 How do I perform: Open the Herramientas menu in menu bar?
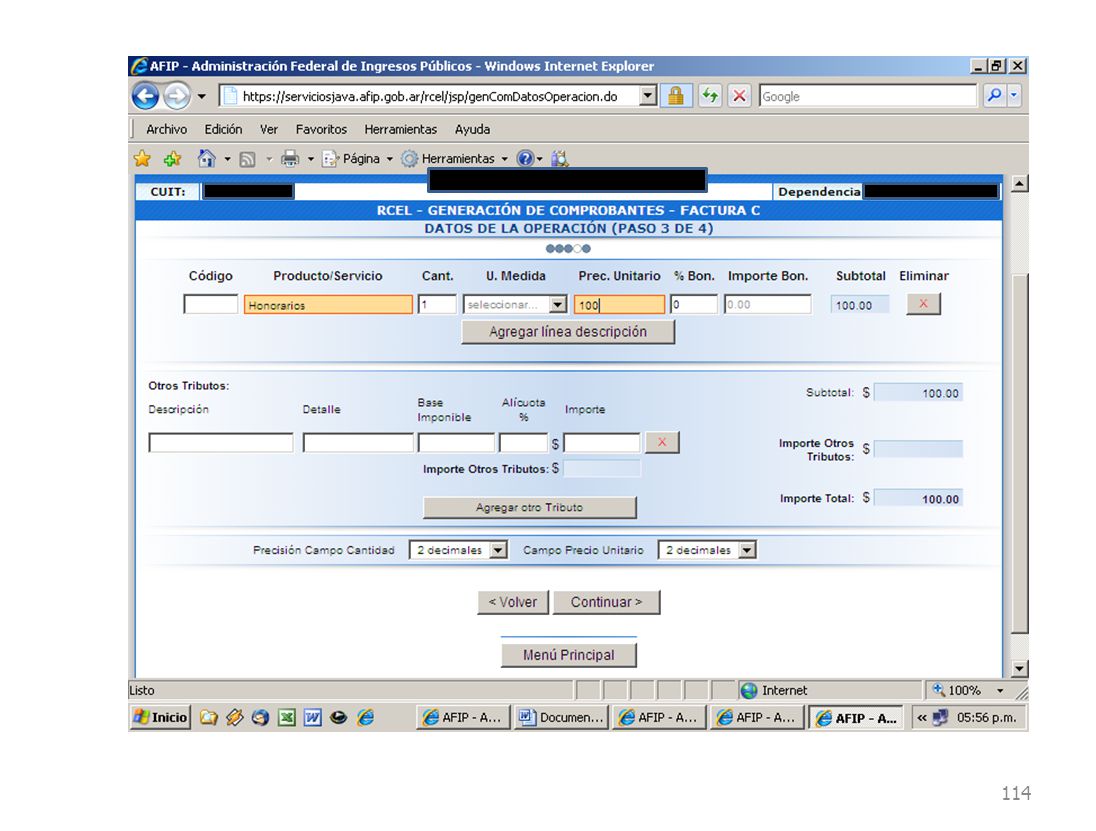click(x=401, y=129)
